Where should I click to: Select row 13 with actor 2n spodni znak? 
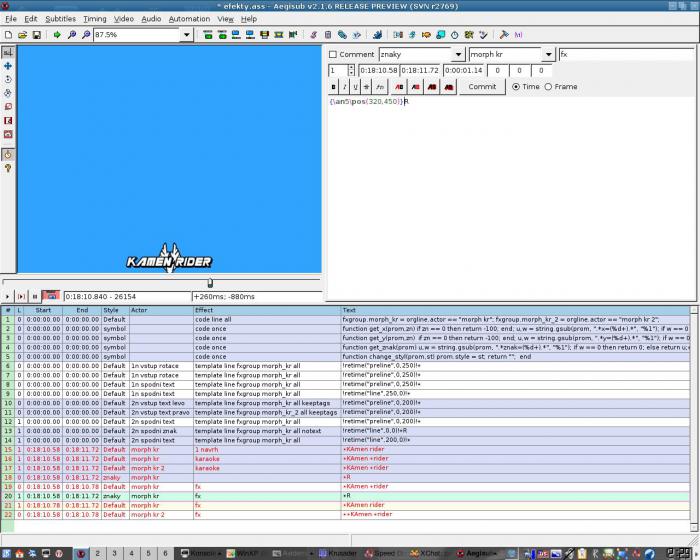[346, 431]
